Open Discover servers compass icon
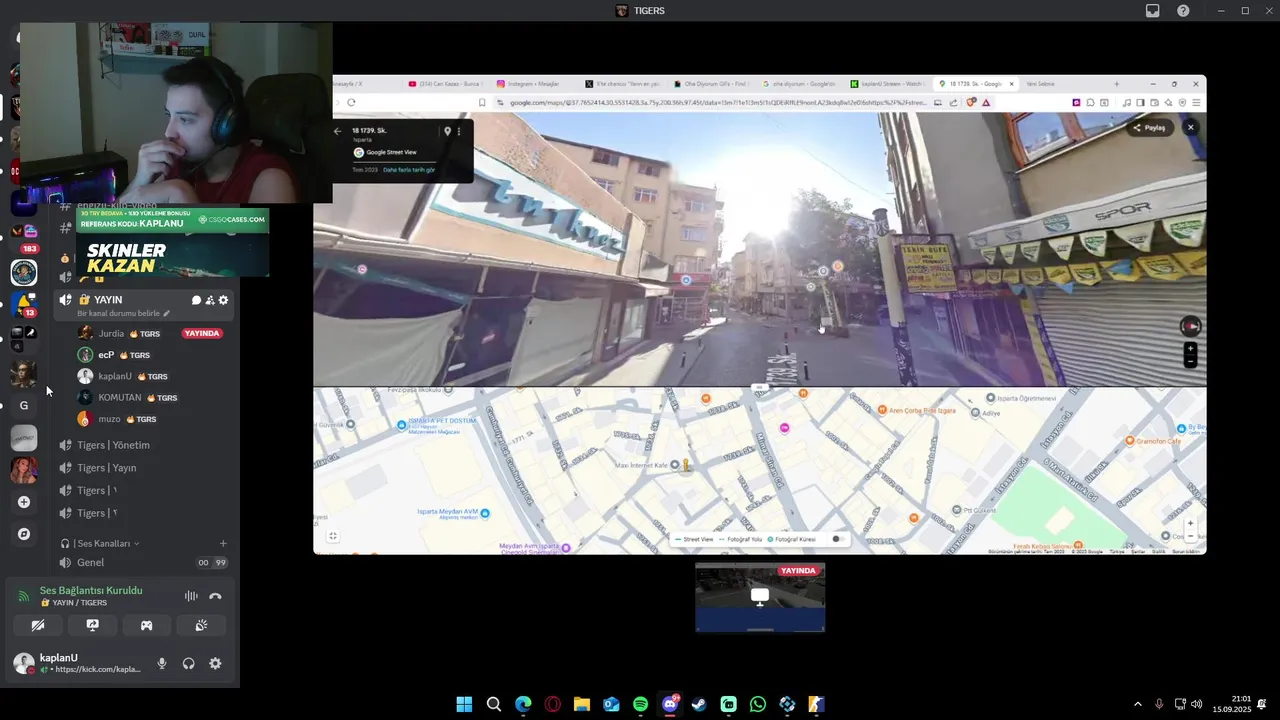 pos(24,534)
